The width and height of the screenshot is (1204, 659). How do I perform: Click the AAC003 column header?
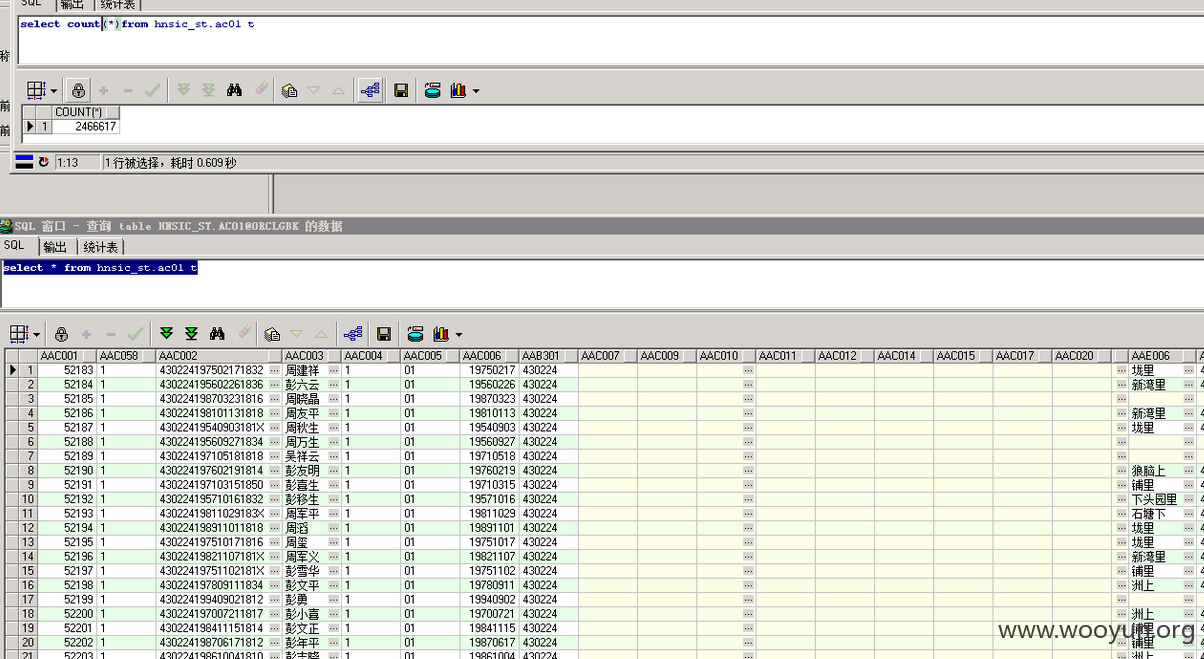312,356
